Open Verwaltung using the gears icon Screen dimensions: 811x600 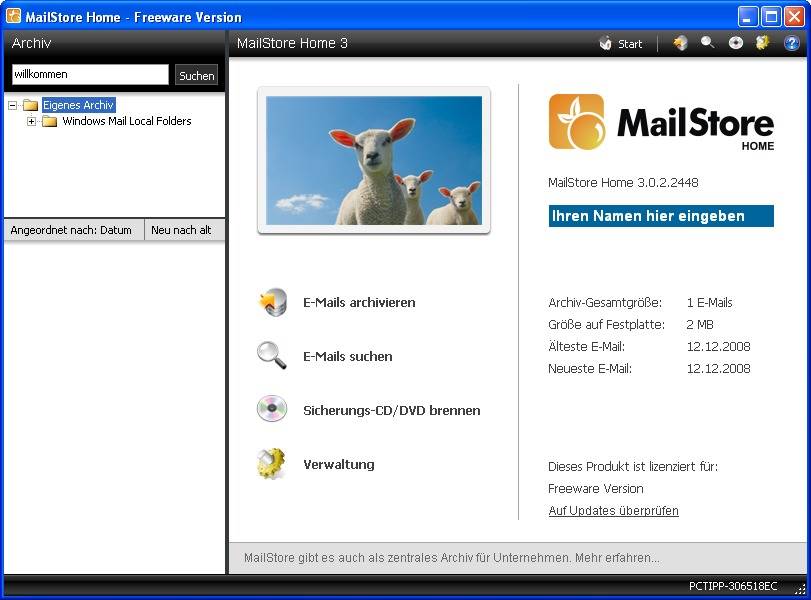[x=271, y=465]
